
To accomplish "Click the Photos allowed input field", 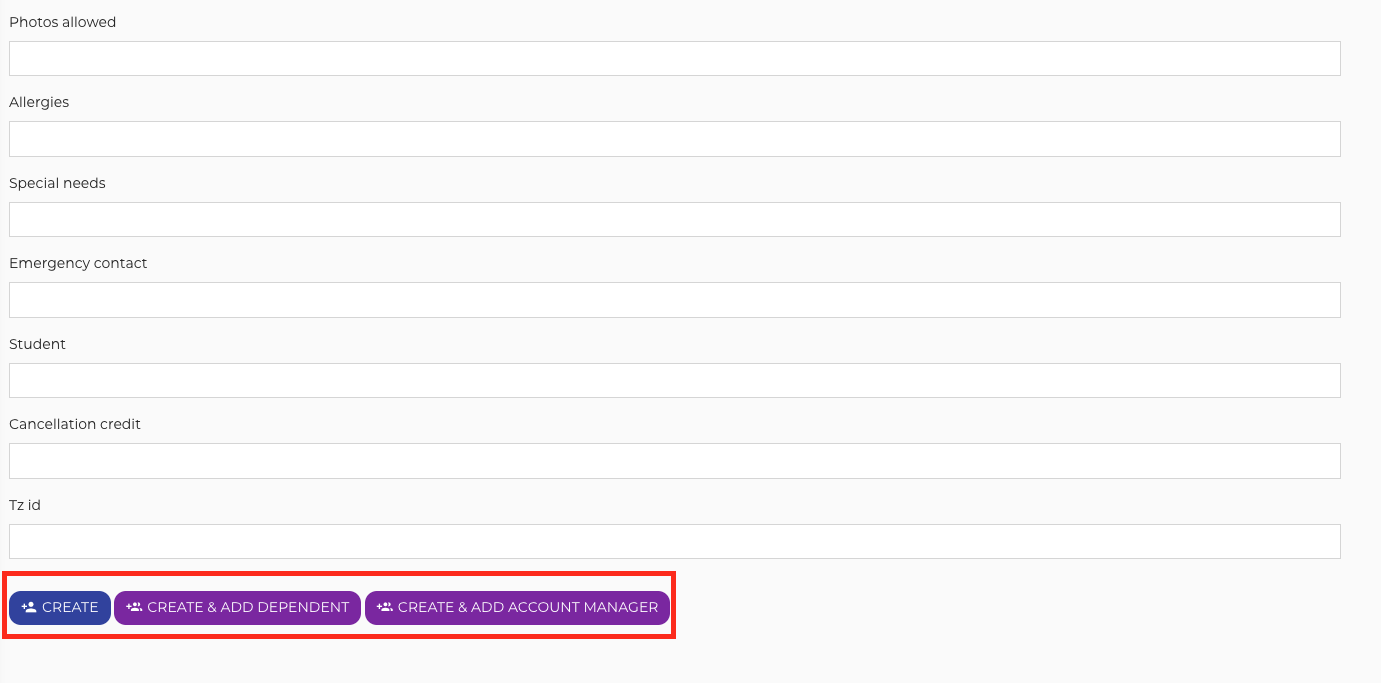I will pyautogui.click(x=675, y=58).
